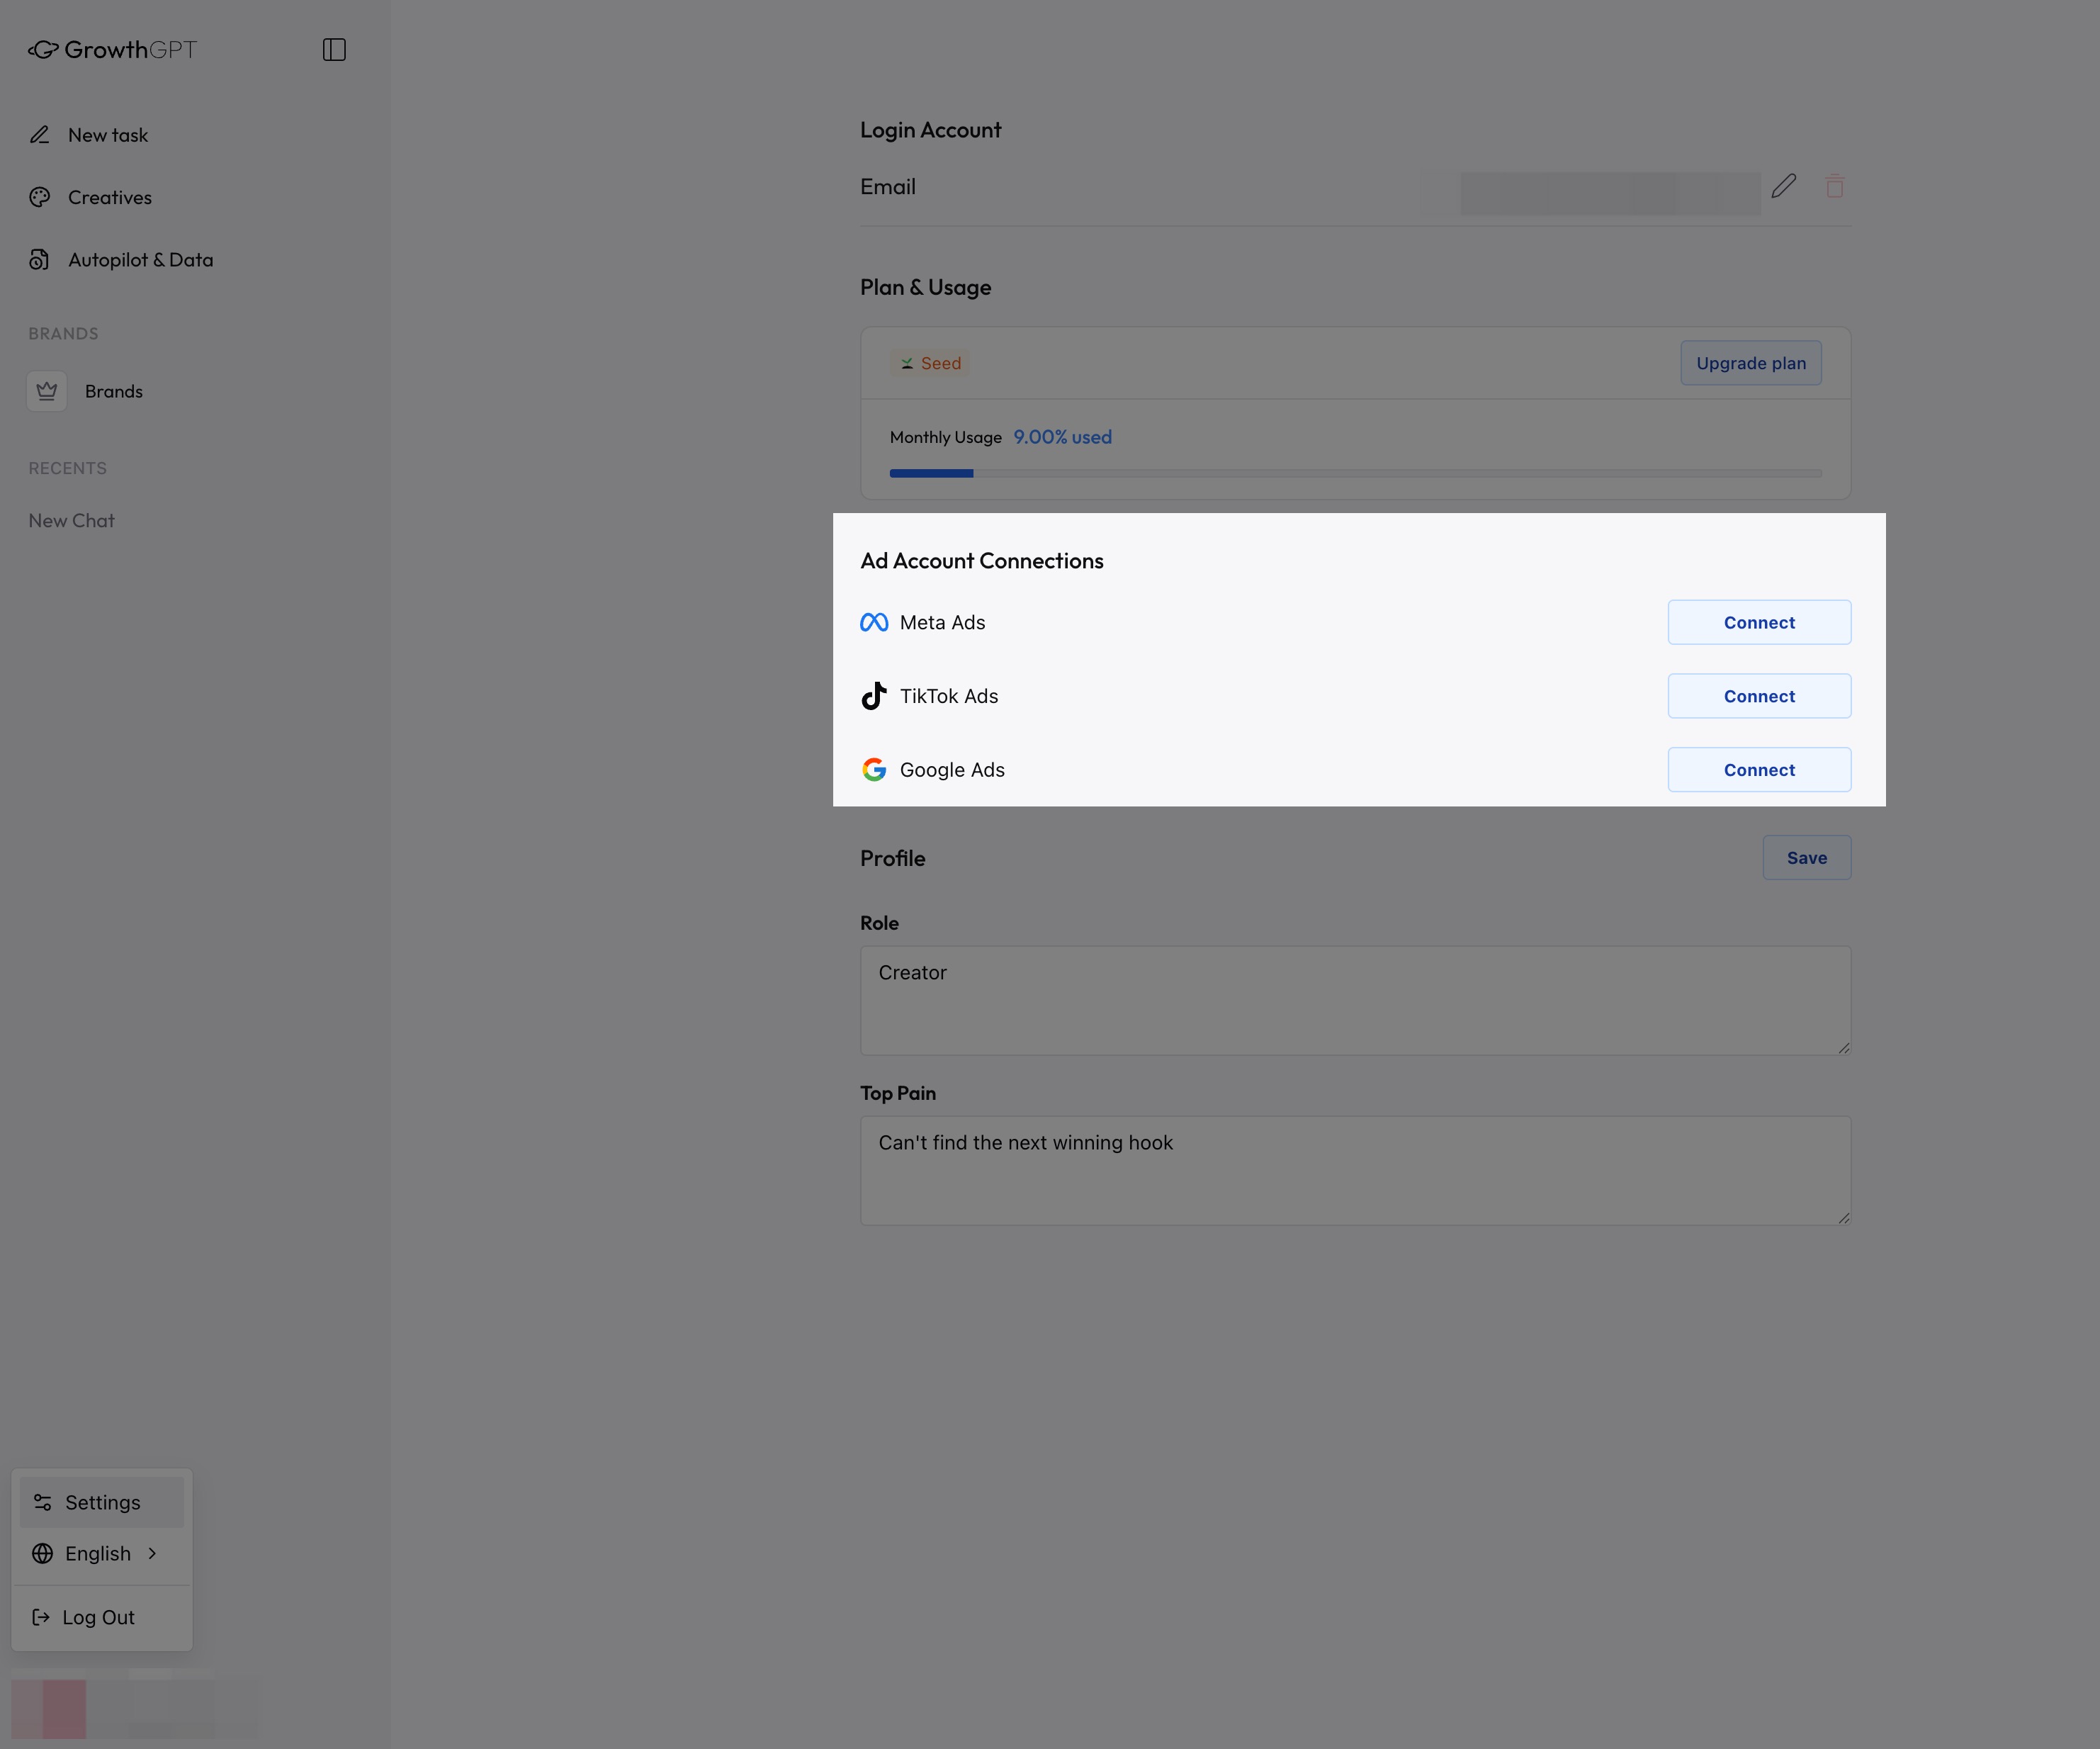Click the Log Out arrow icon
Viewport: 2100px width, 1749px height.
point(41,1617)
